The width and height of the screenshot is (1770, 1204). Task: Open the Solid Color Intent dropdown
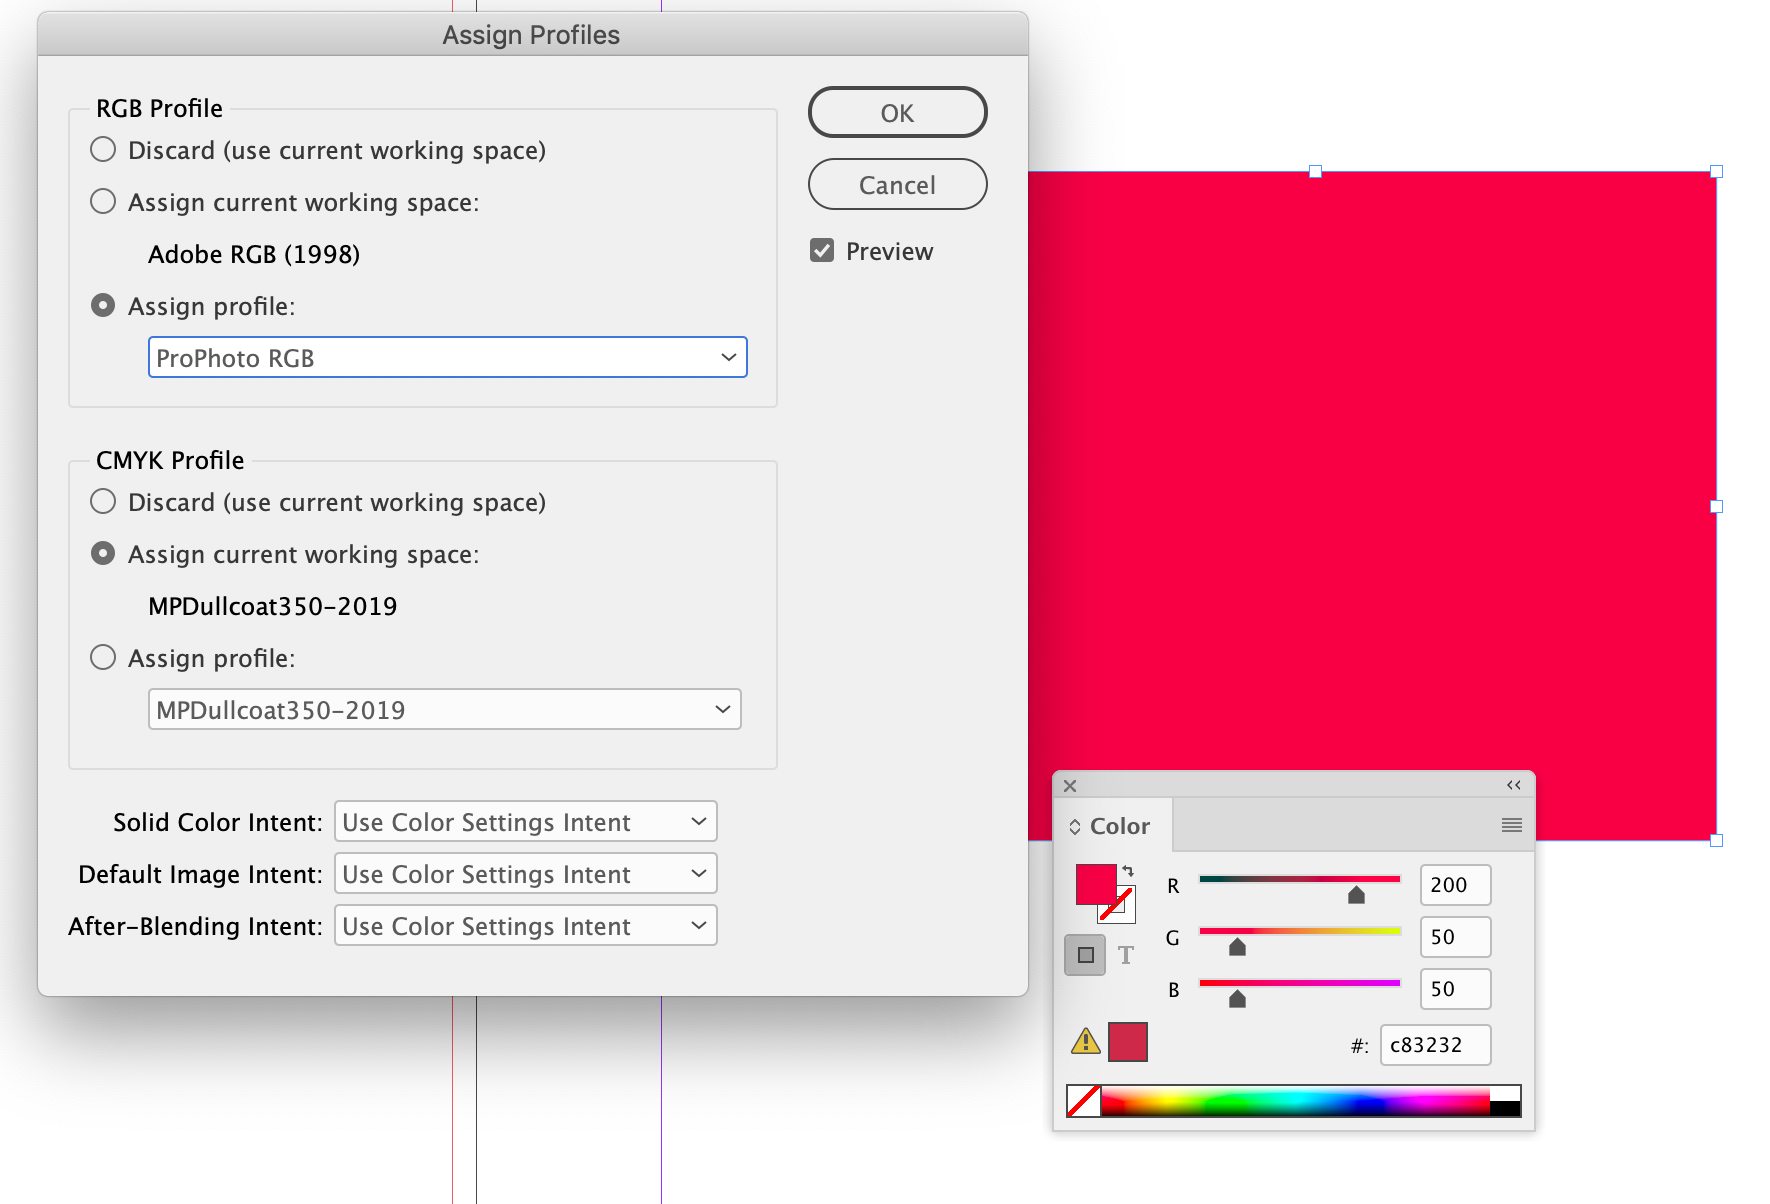point(525,821)
